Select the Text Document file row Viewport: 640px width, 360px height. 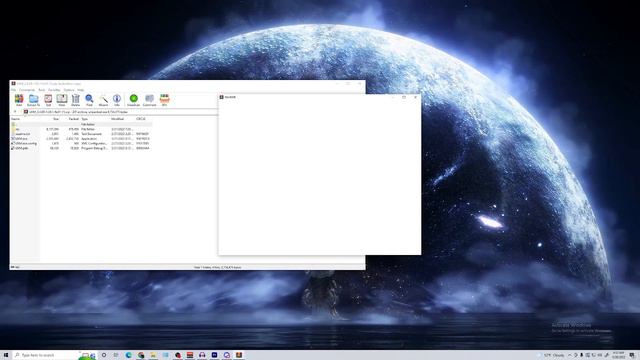pyautogui.click(x=81, y=134)
